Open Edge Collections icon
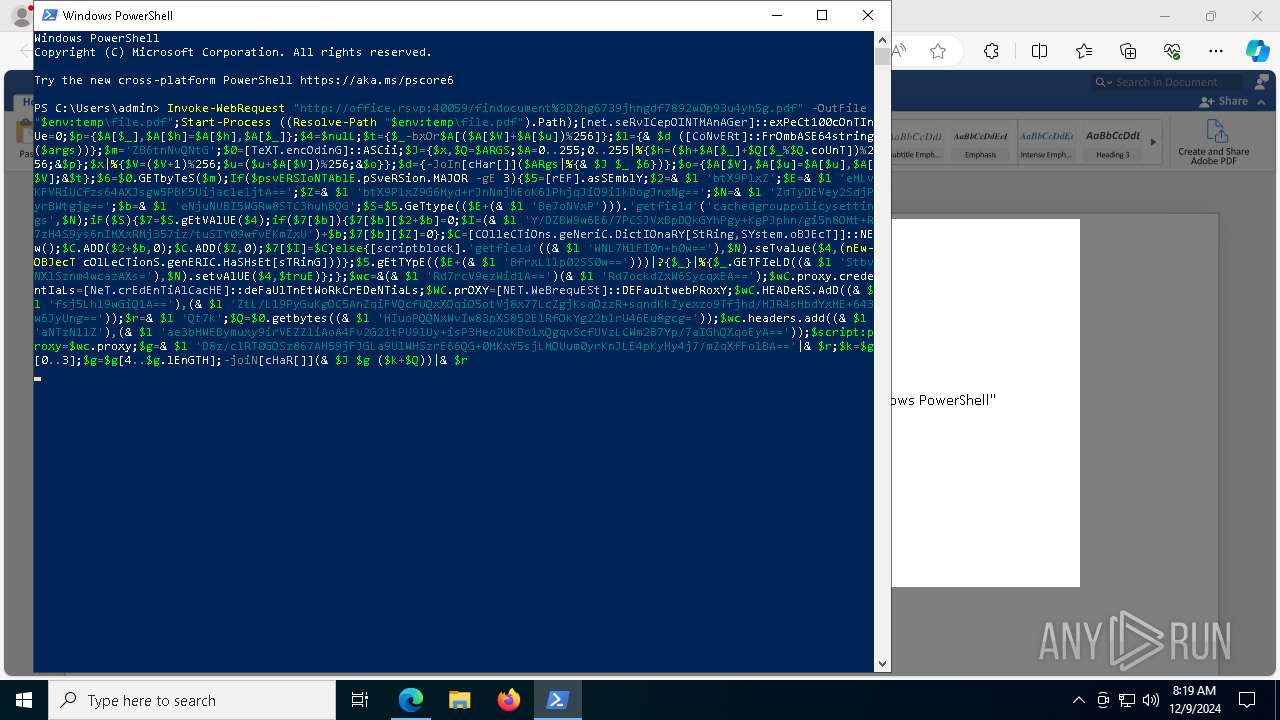 (x=1128, y=51)
